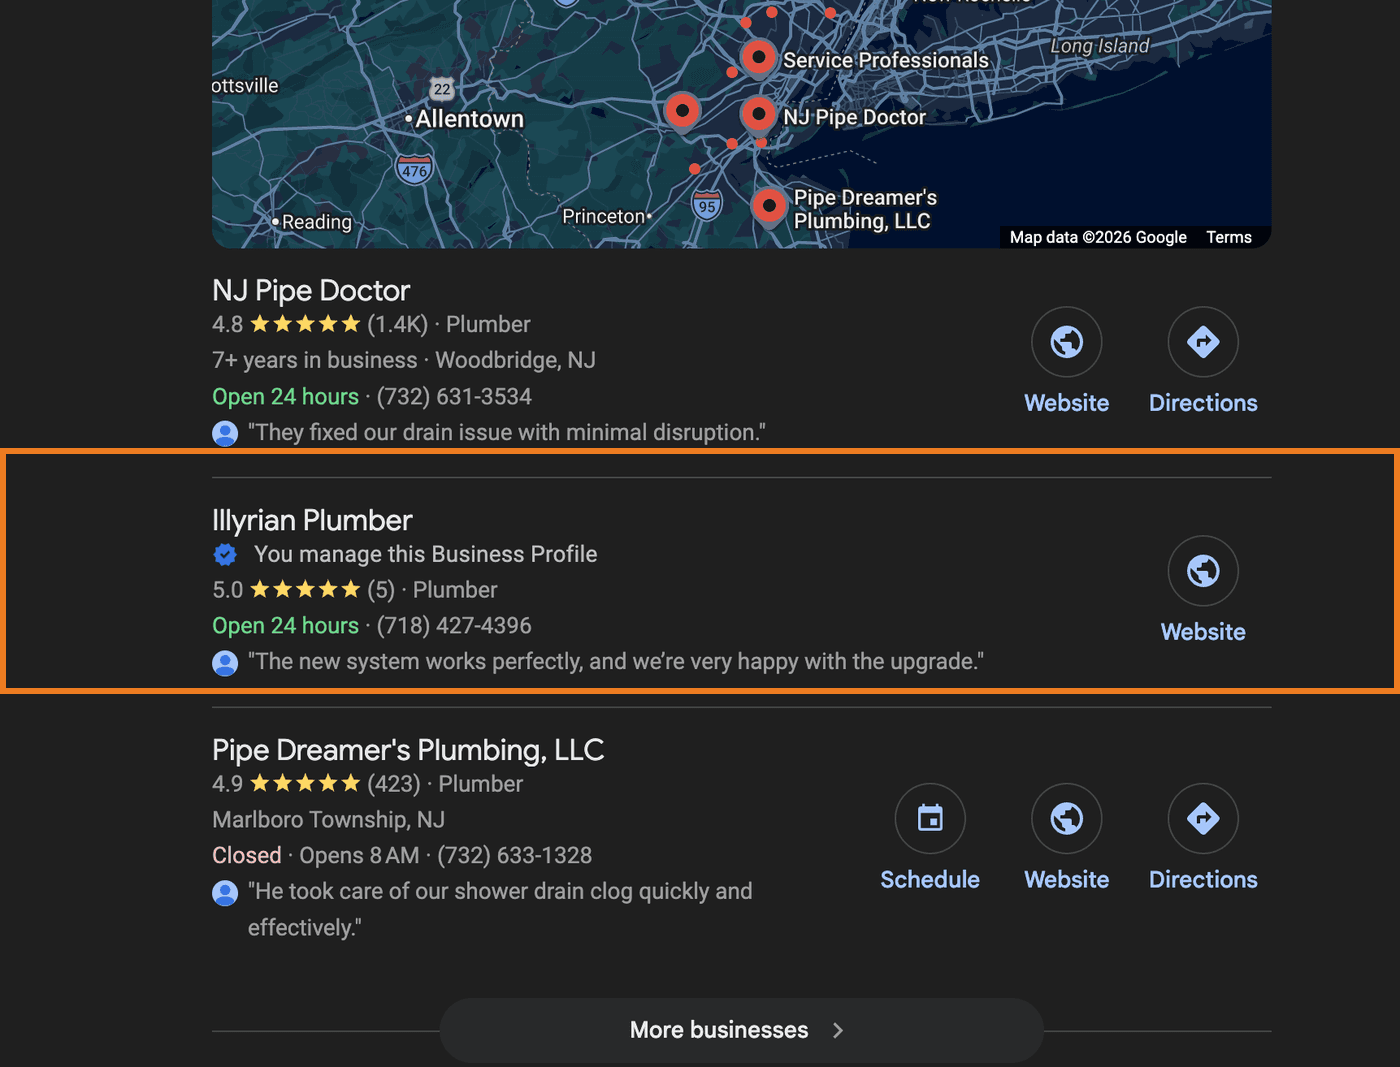This screenshot has height=1067, width=1400.
Task: Click 'Open 24 hours' under Illyrian Plumber
Action: pos(285,626)
